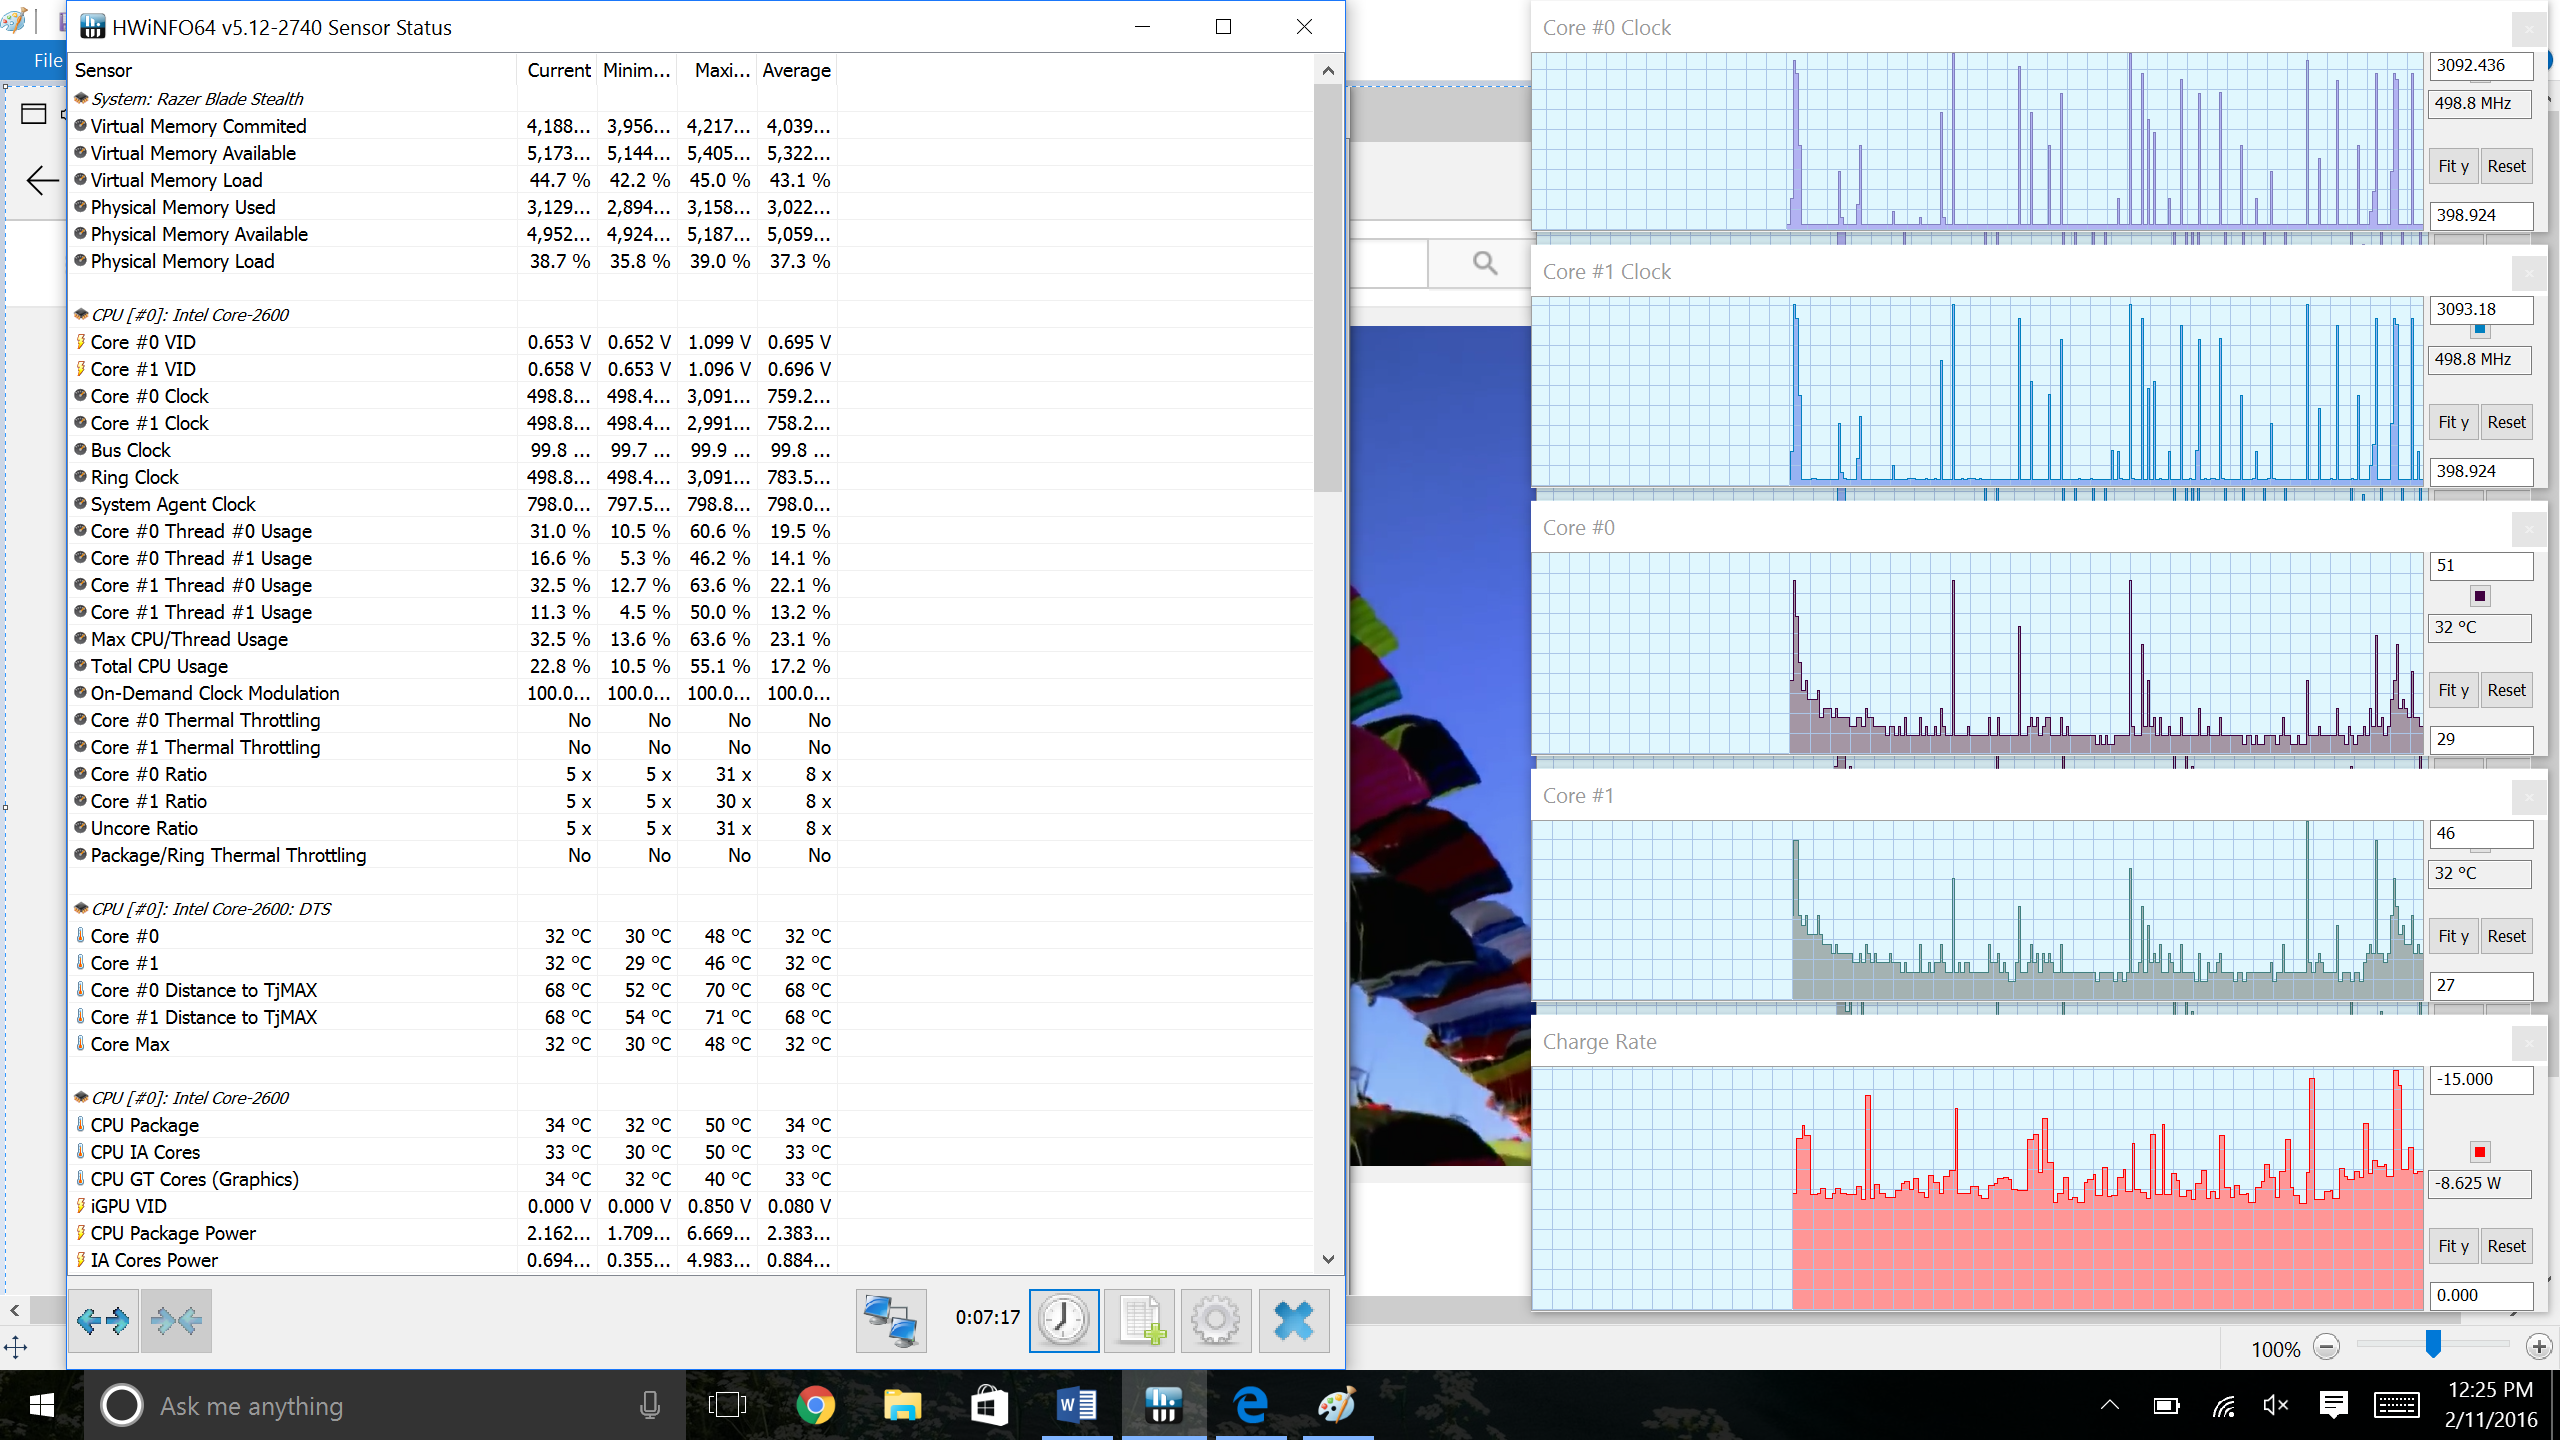Viewport: 2560px width, 1440px height.
Task: Click Reset on Core #1 Clock graph
Action: coord(2506,422)
